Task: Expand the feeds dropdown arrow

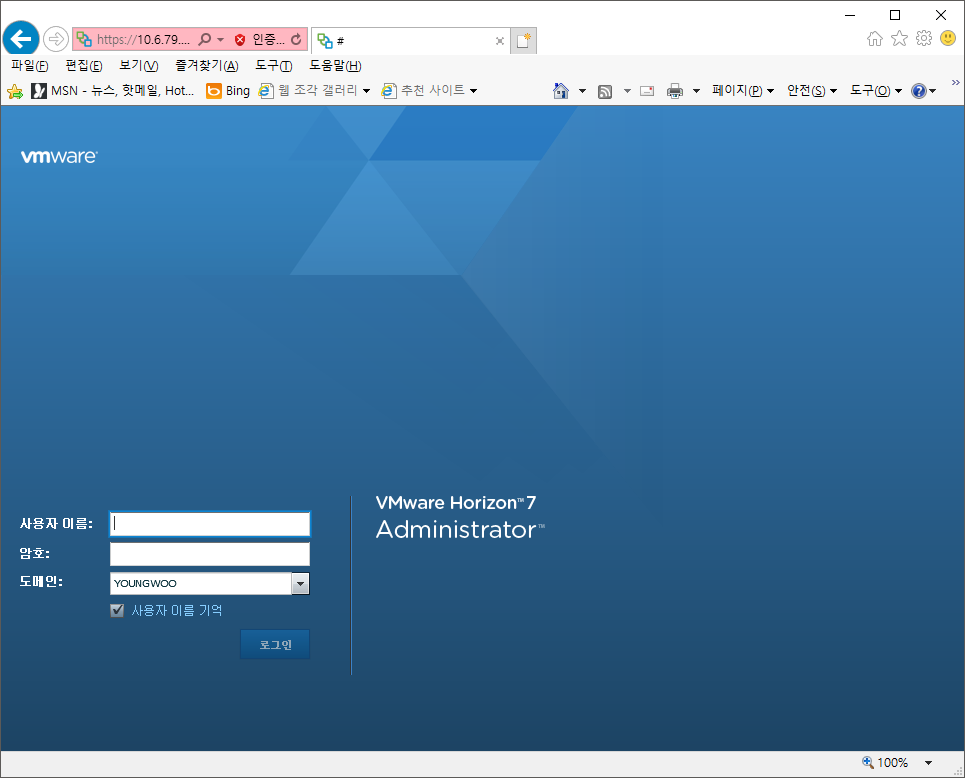Action: (627, 91)
